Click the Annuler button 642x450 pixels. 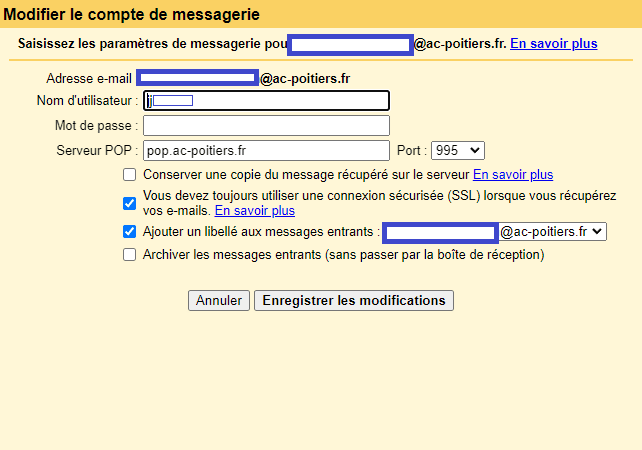pos(219,301)
